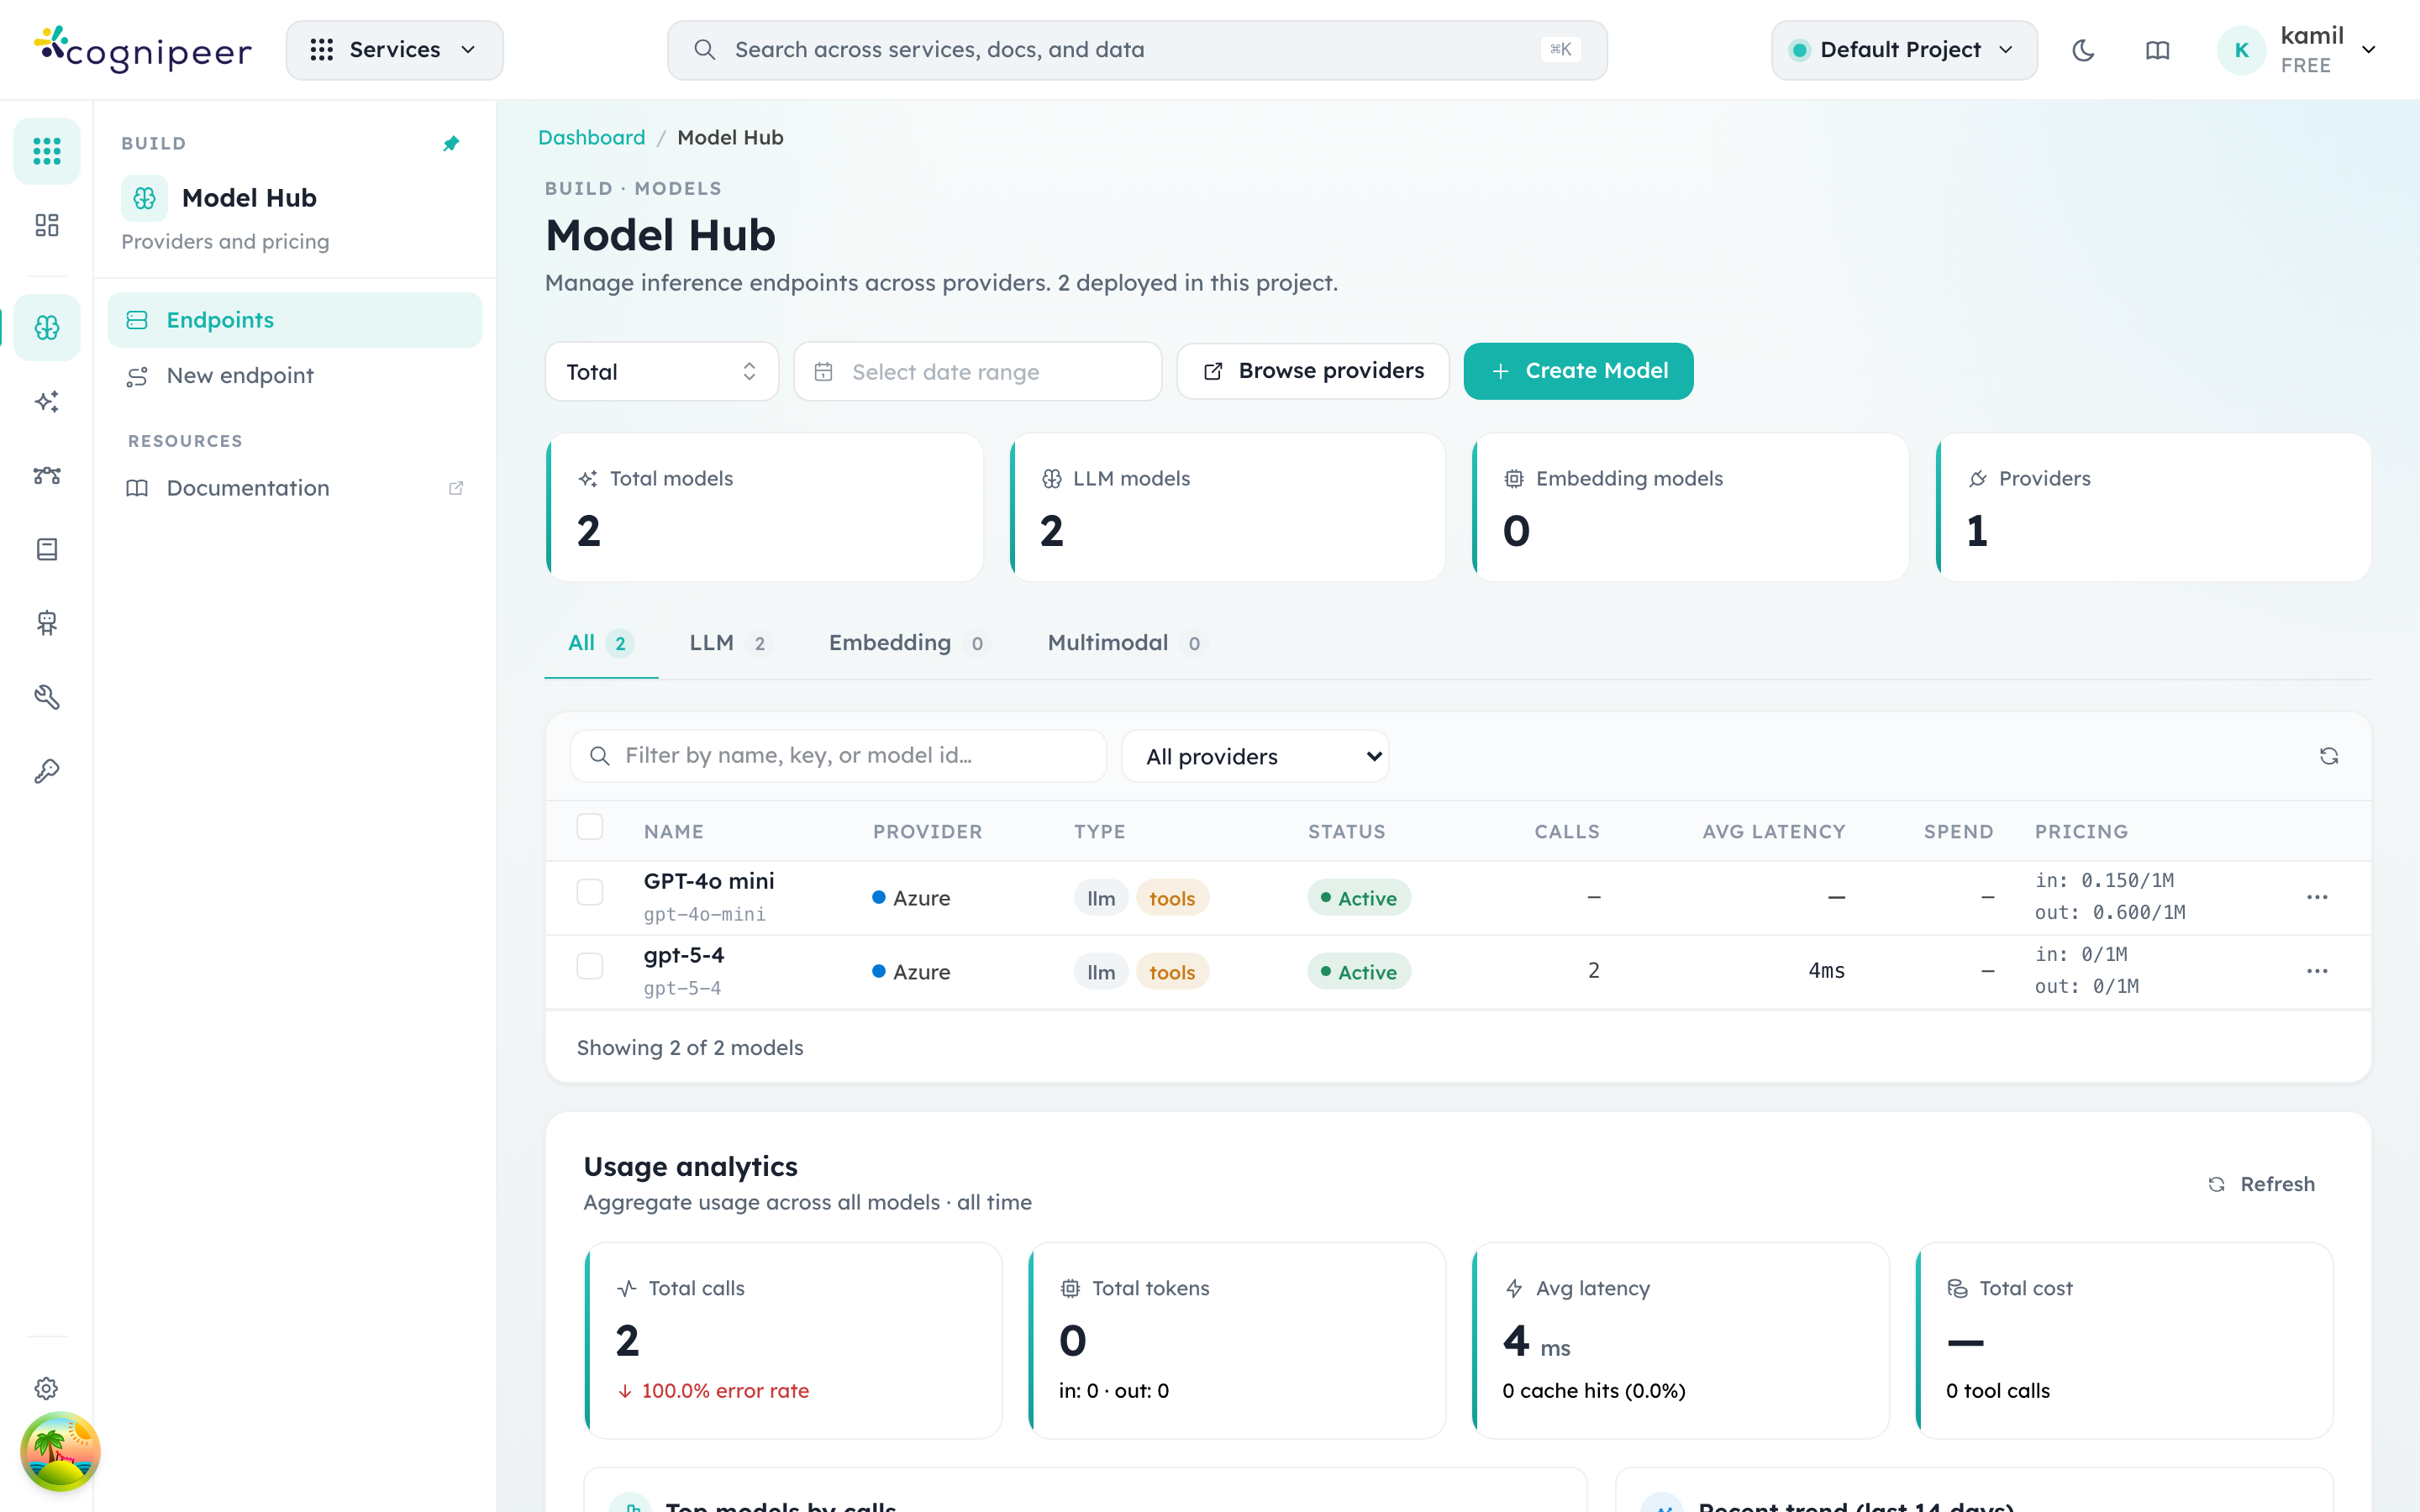Click the NAME column header
This screenshot has height=1512, width=2420.
(674, 832)
